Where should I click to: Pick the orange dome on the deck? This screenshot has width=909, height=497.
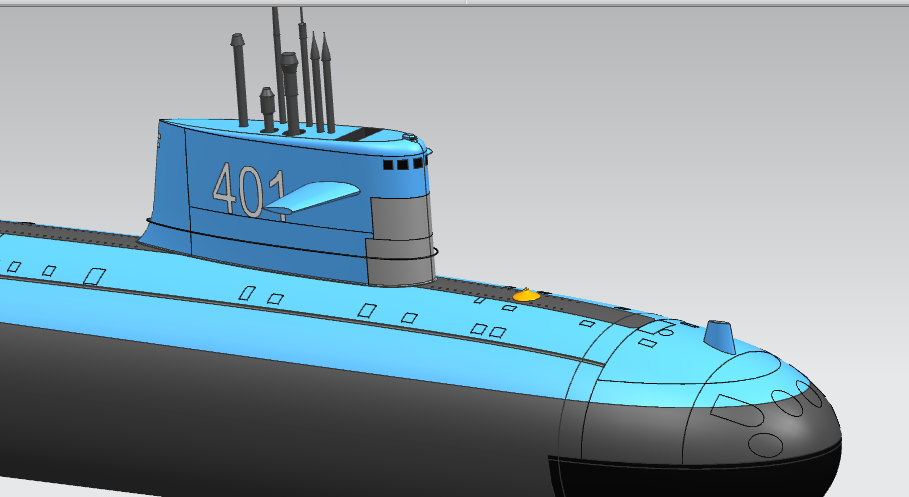click(526, 295)
